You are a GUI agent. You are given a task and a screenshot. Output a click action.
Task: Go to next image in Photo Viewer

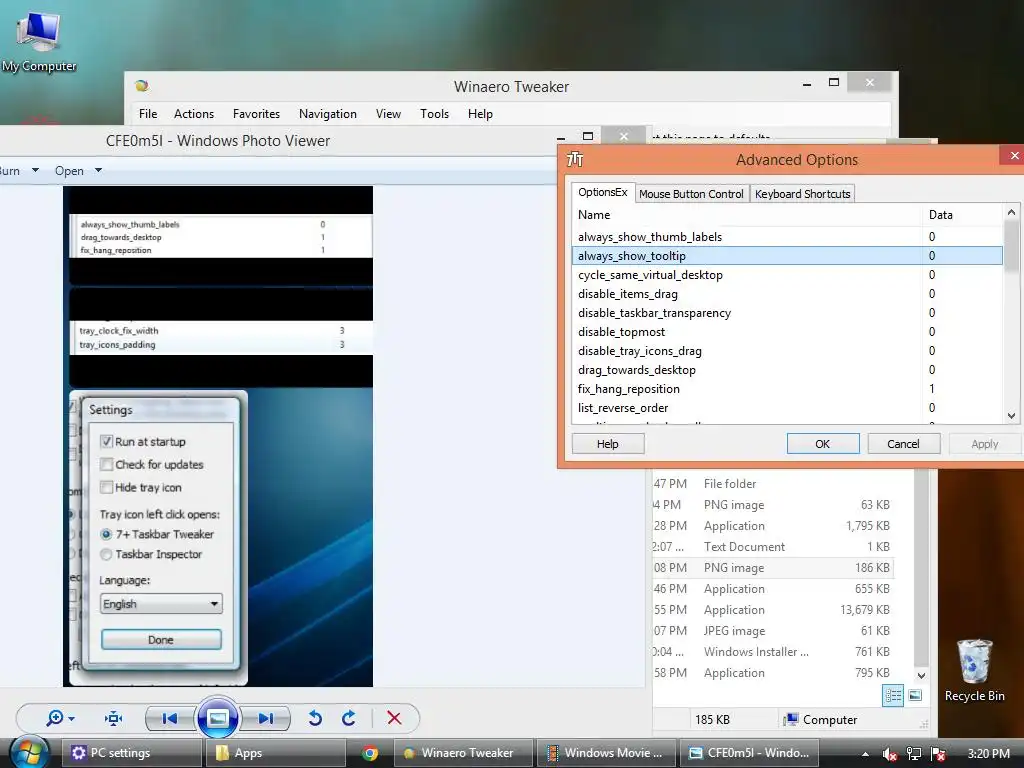click(x=266, y=718)
